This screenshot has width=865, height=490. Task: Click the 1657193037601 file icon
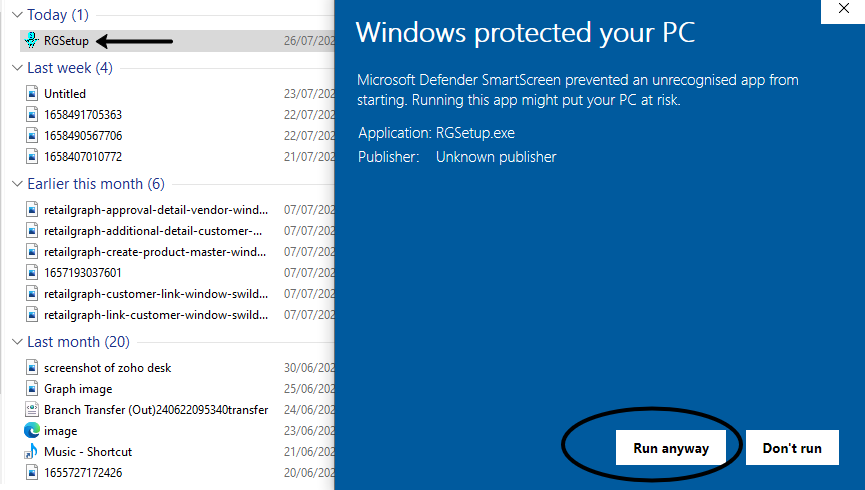coord(32,273)
